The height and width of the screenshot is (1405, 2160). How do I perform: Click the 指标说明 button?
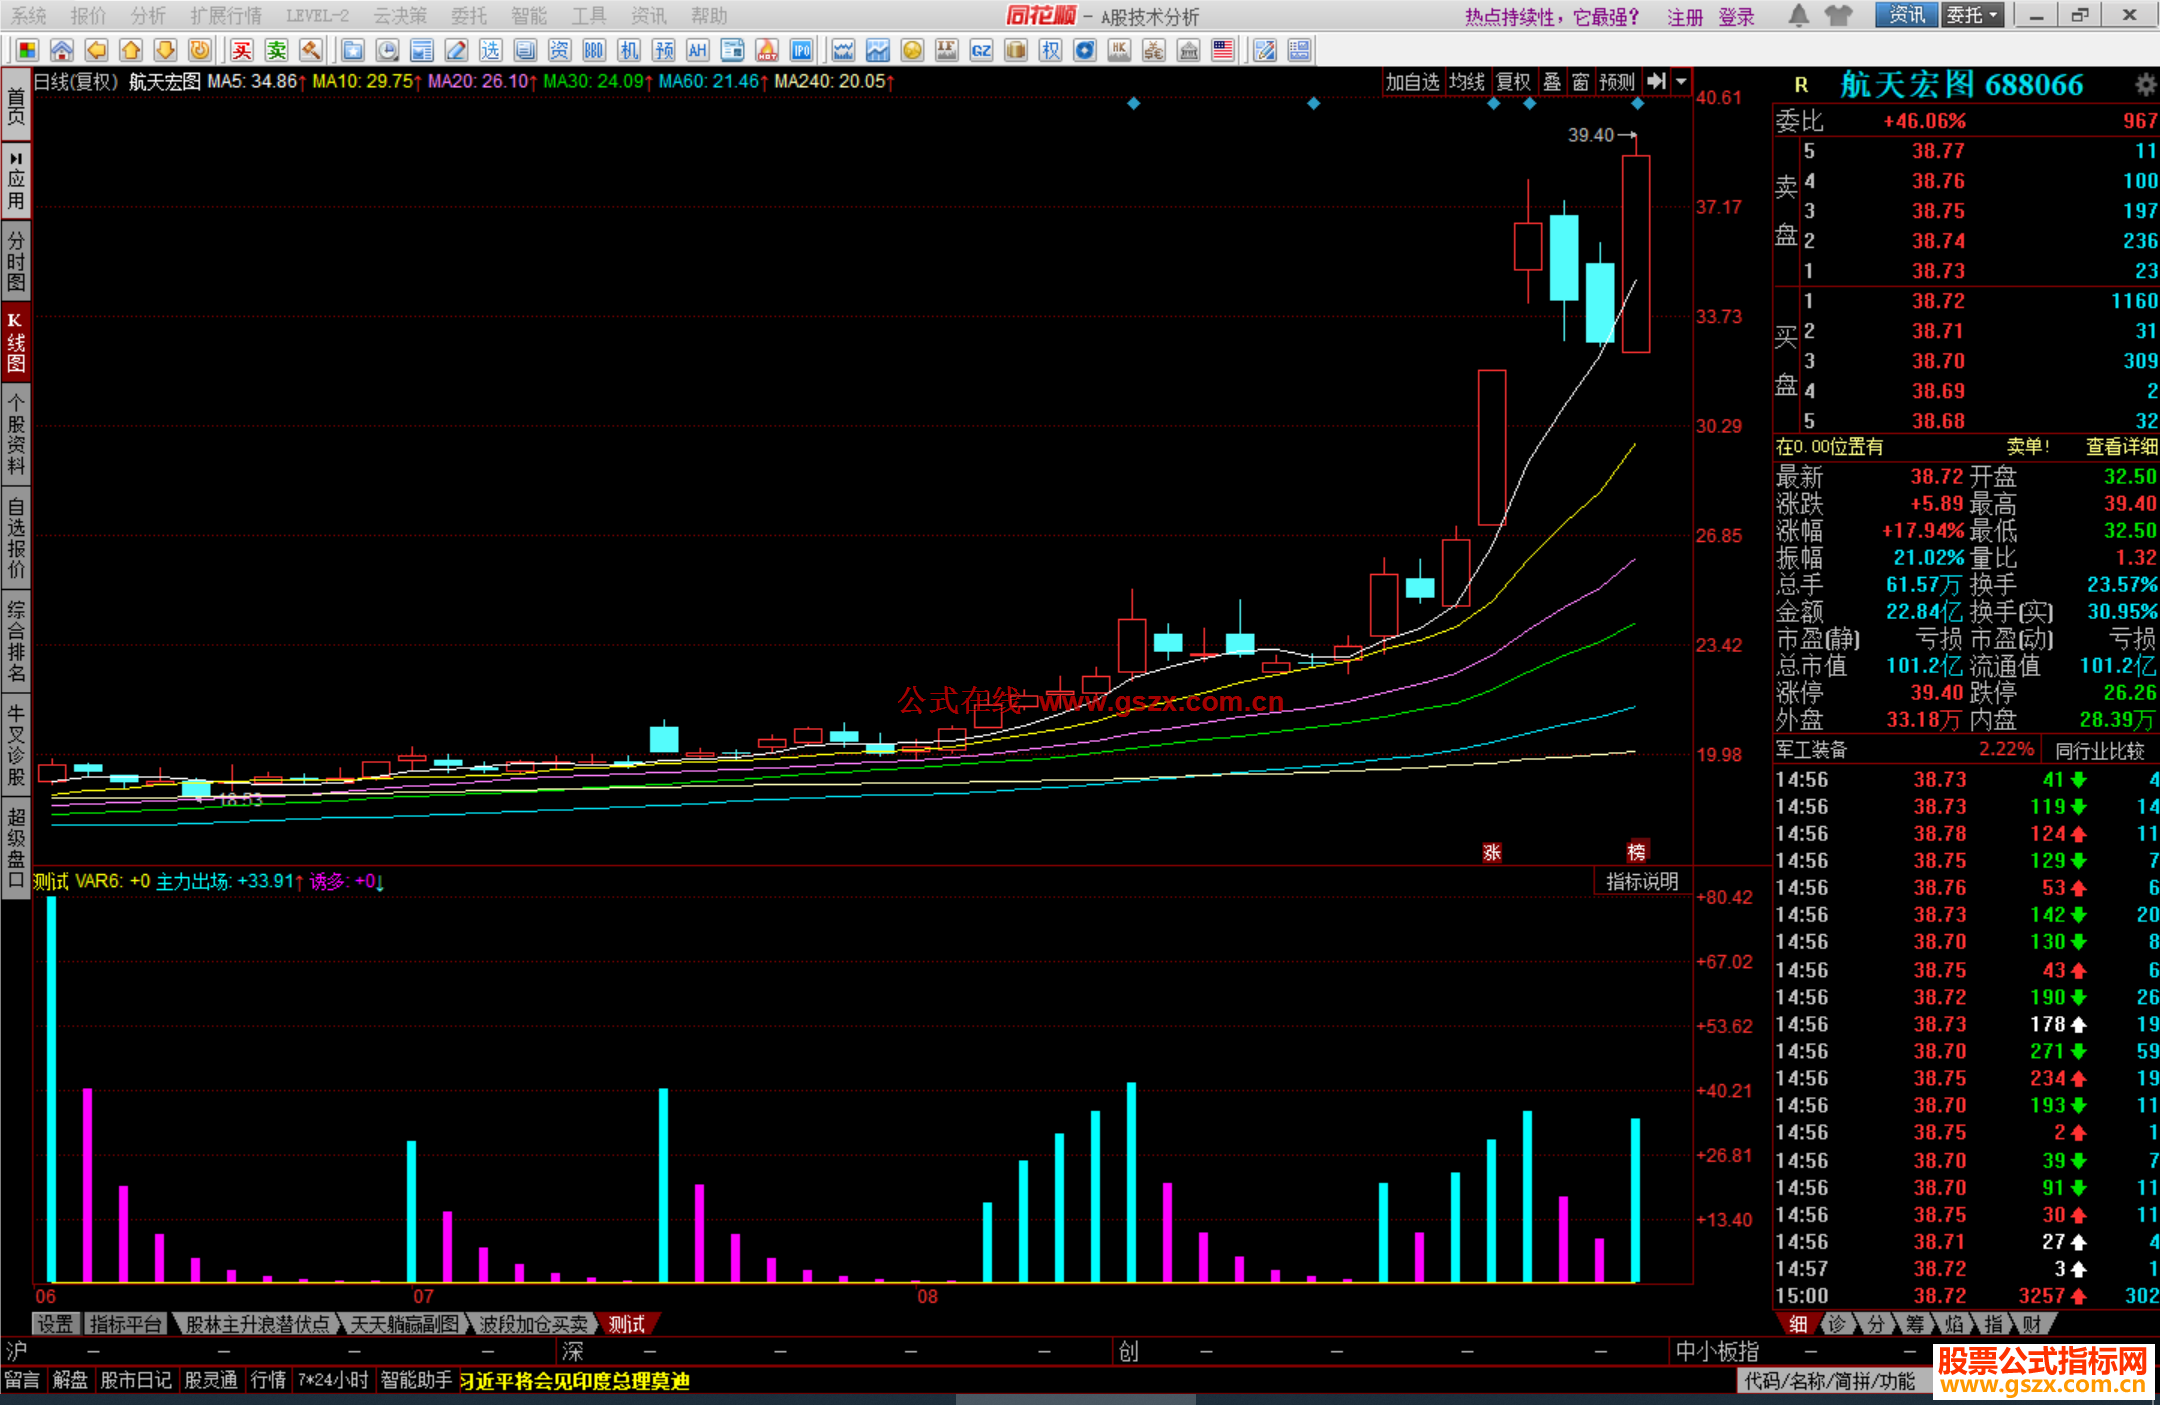[x=1642, y=881]
